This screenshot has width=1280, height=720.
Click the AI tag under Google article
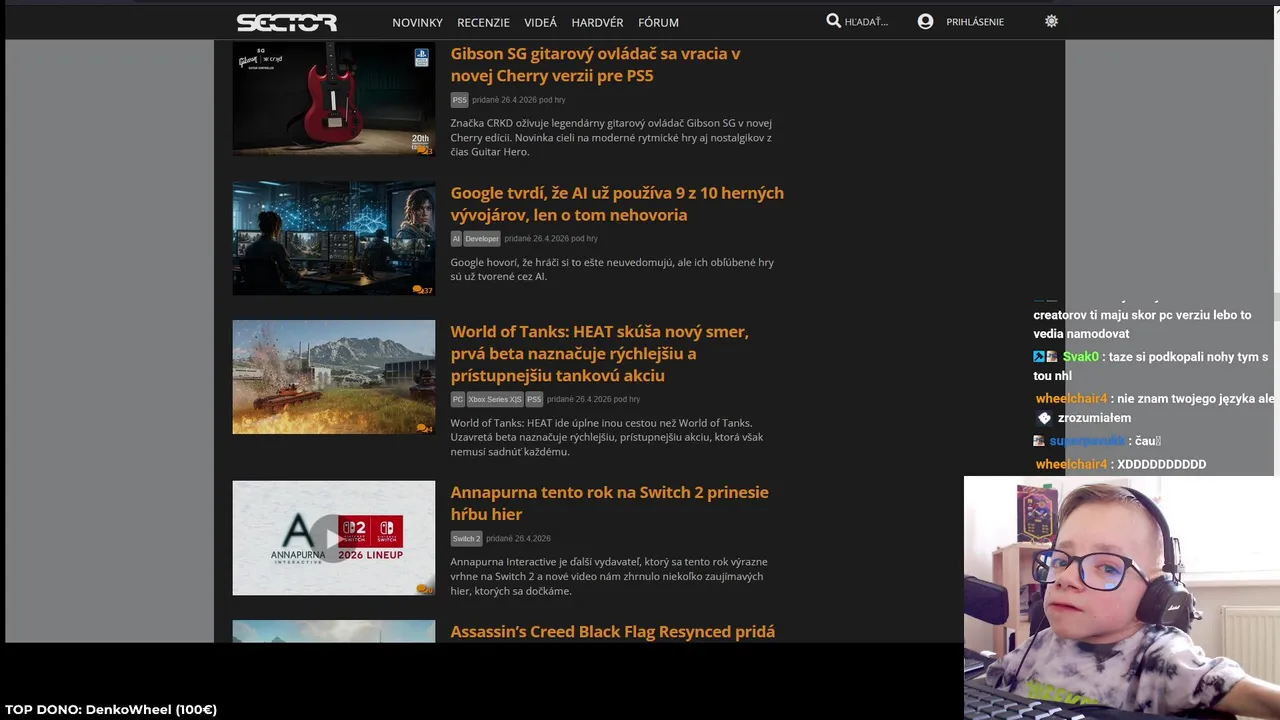(456, 239)
